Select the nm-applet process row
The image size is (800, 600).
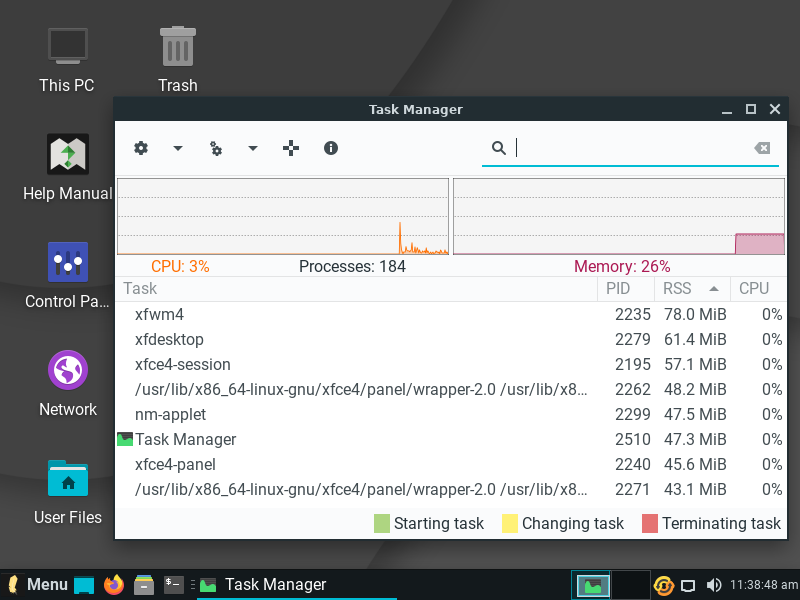click(x=451, y=414)
